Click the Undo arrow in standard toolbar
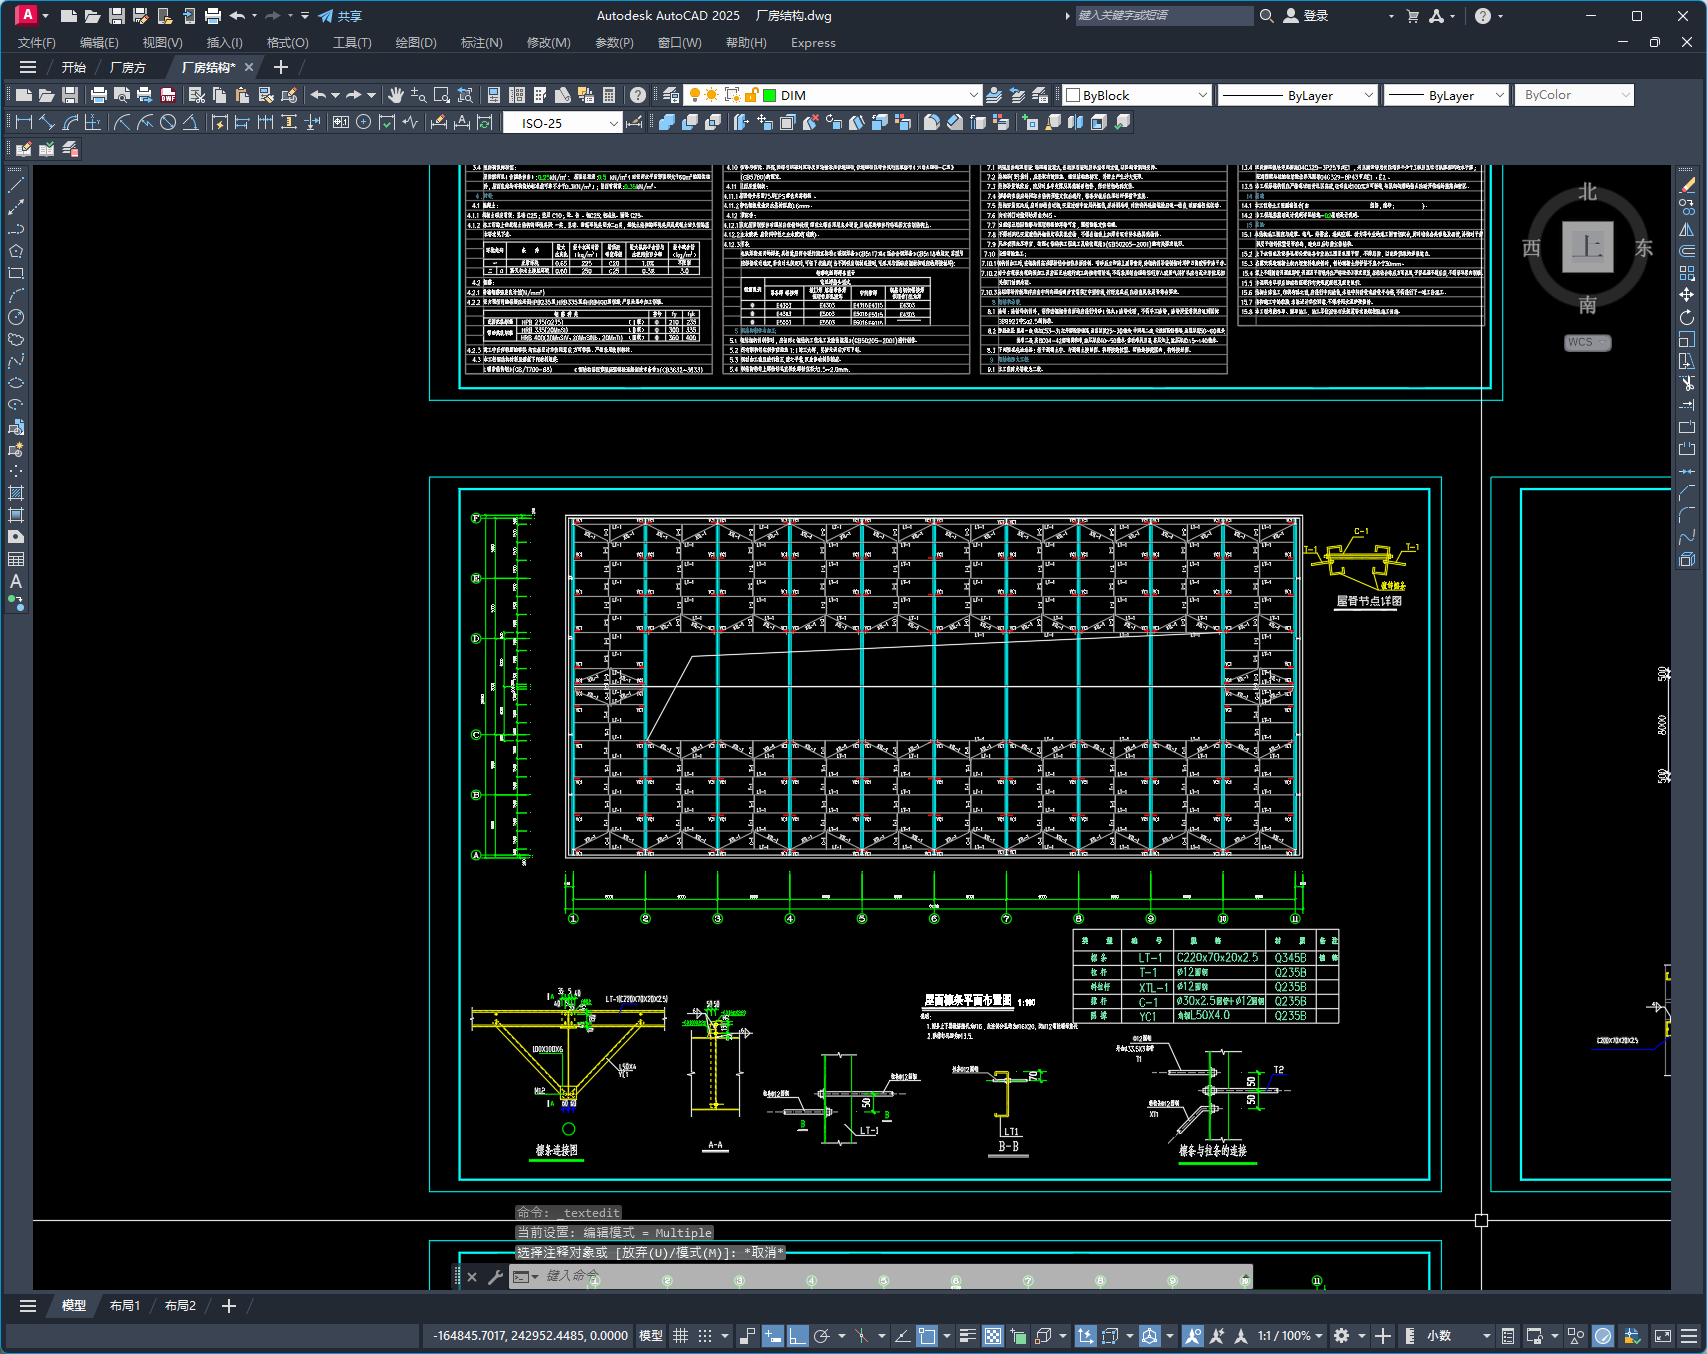Screen dimensions: 1707x1354 tap(319, 95)
